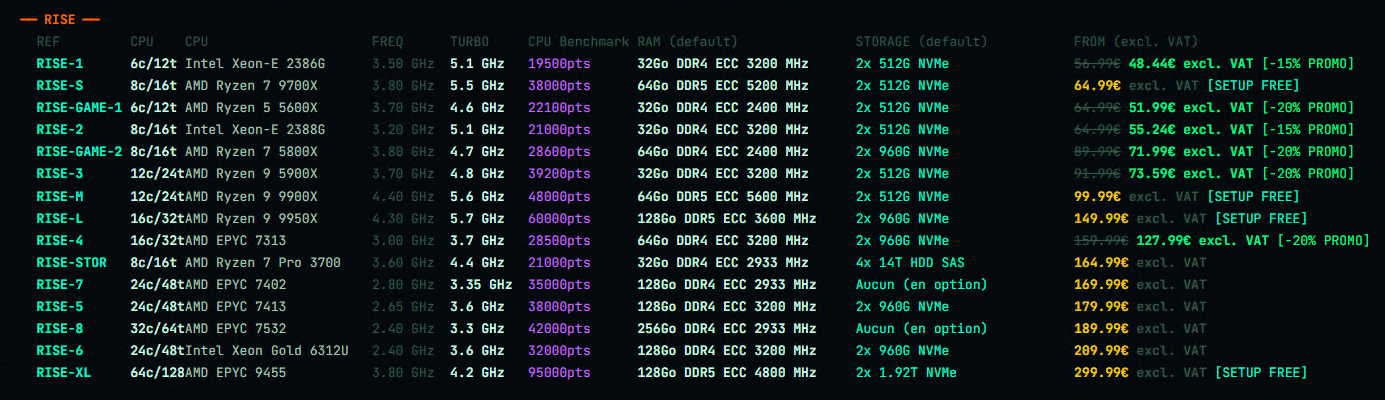Click the RISE-STOR storage server
This screenshot has height=400, width=1385.
[x=71, y=262]
